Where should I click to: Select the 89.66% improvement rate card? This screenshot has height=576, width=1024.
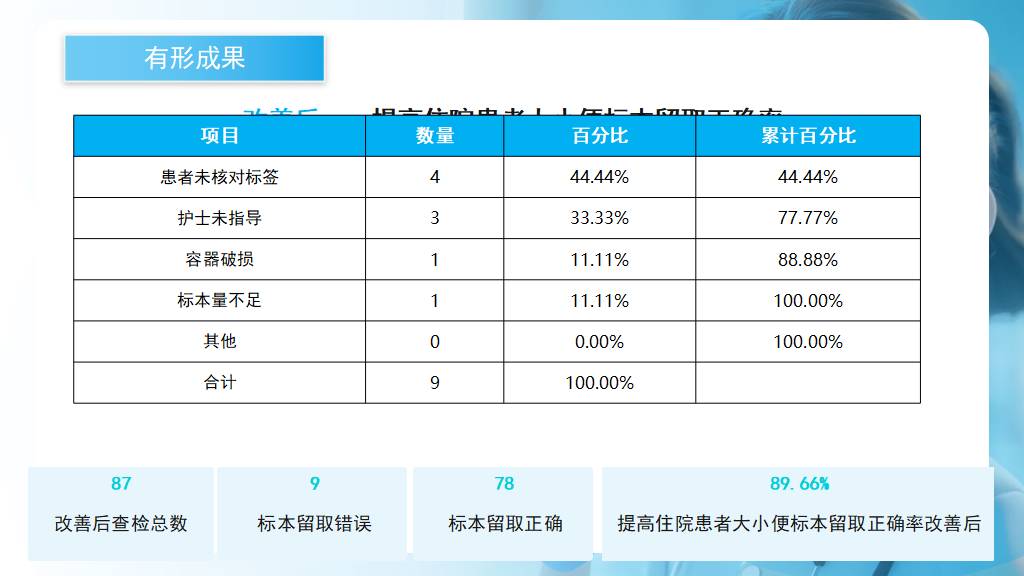click(x=798, y=512)
